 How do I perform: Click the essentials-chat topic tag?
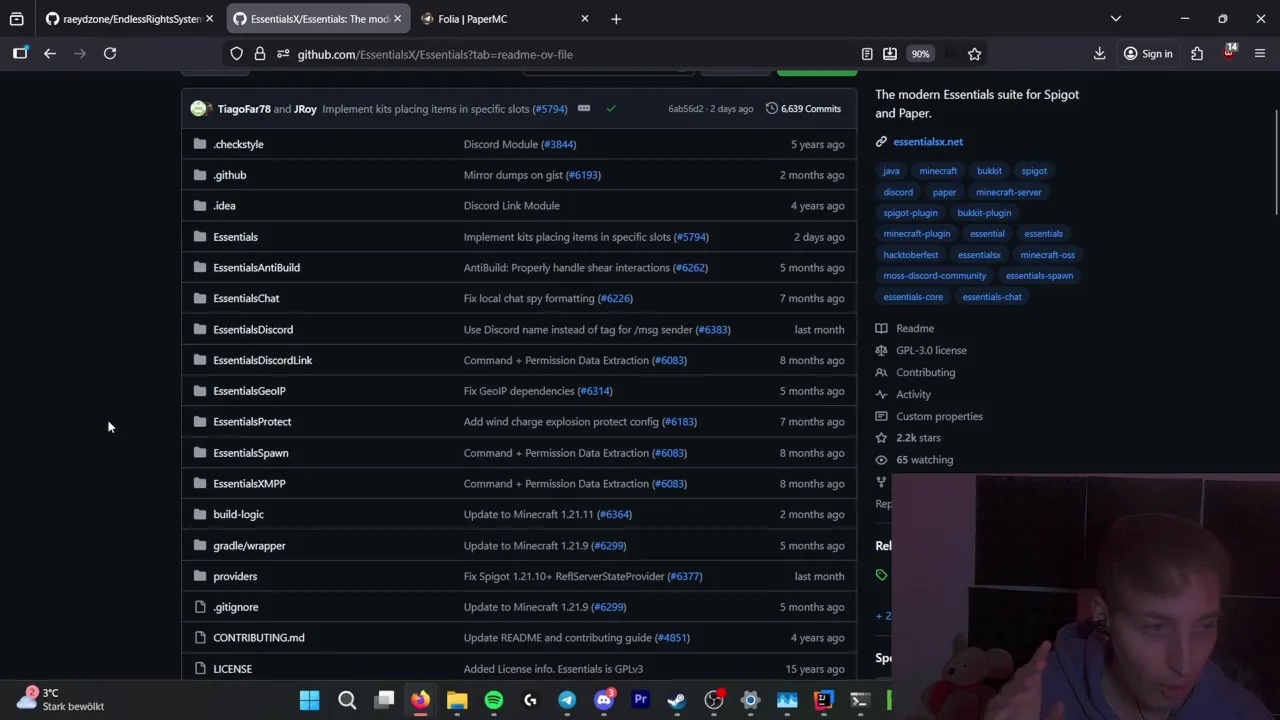click(992, 297)
